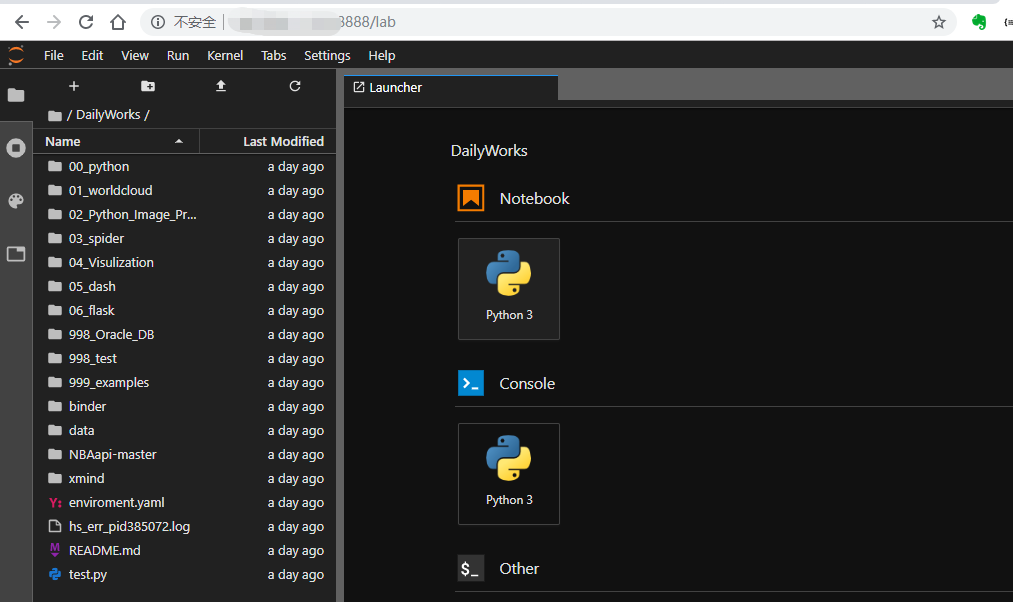This screenshot has height=602, width=1013.
Task: Open the Commands palette sidebar icon
Action: (16, 201)
